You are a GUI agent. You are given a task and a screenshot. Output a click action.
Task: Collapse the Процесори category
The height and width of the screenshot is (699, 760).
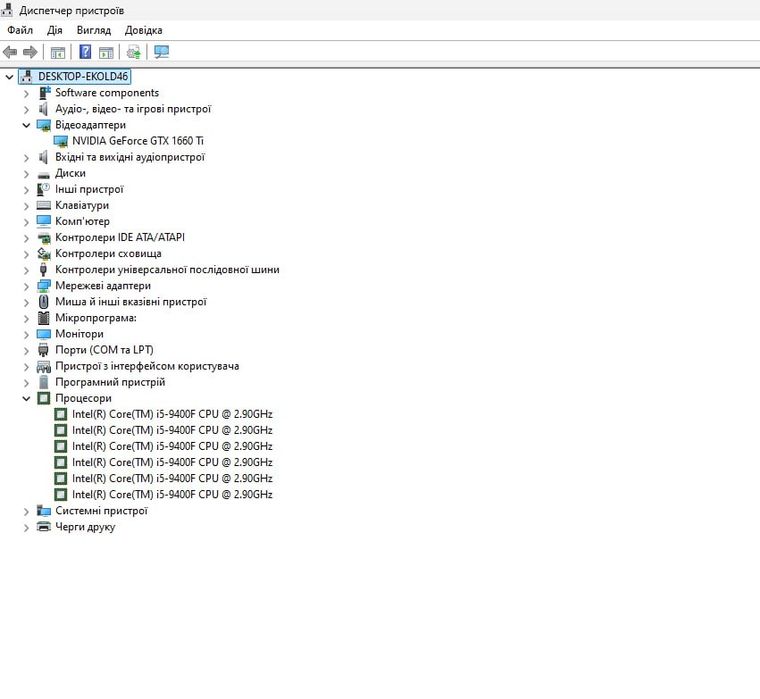pyautogui.click(x=26, y=398)
